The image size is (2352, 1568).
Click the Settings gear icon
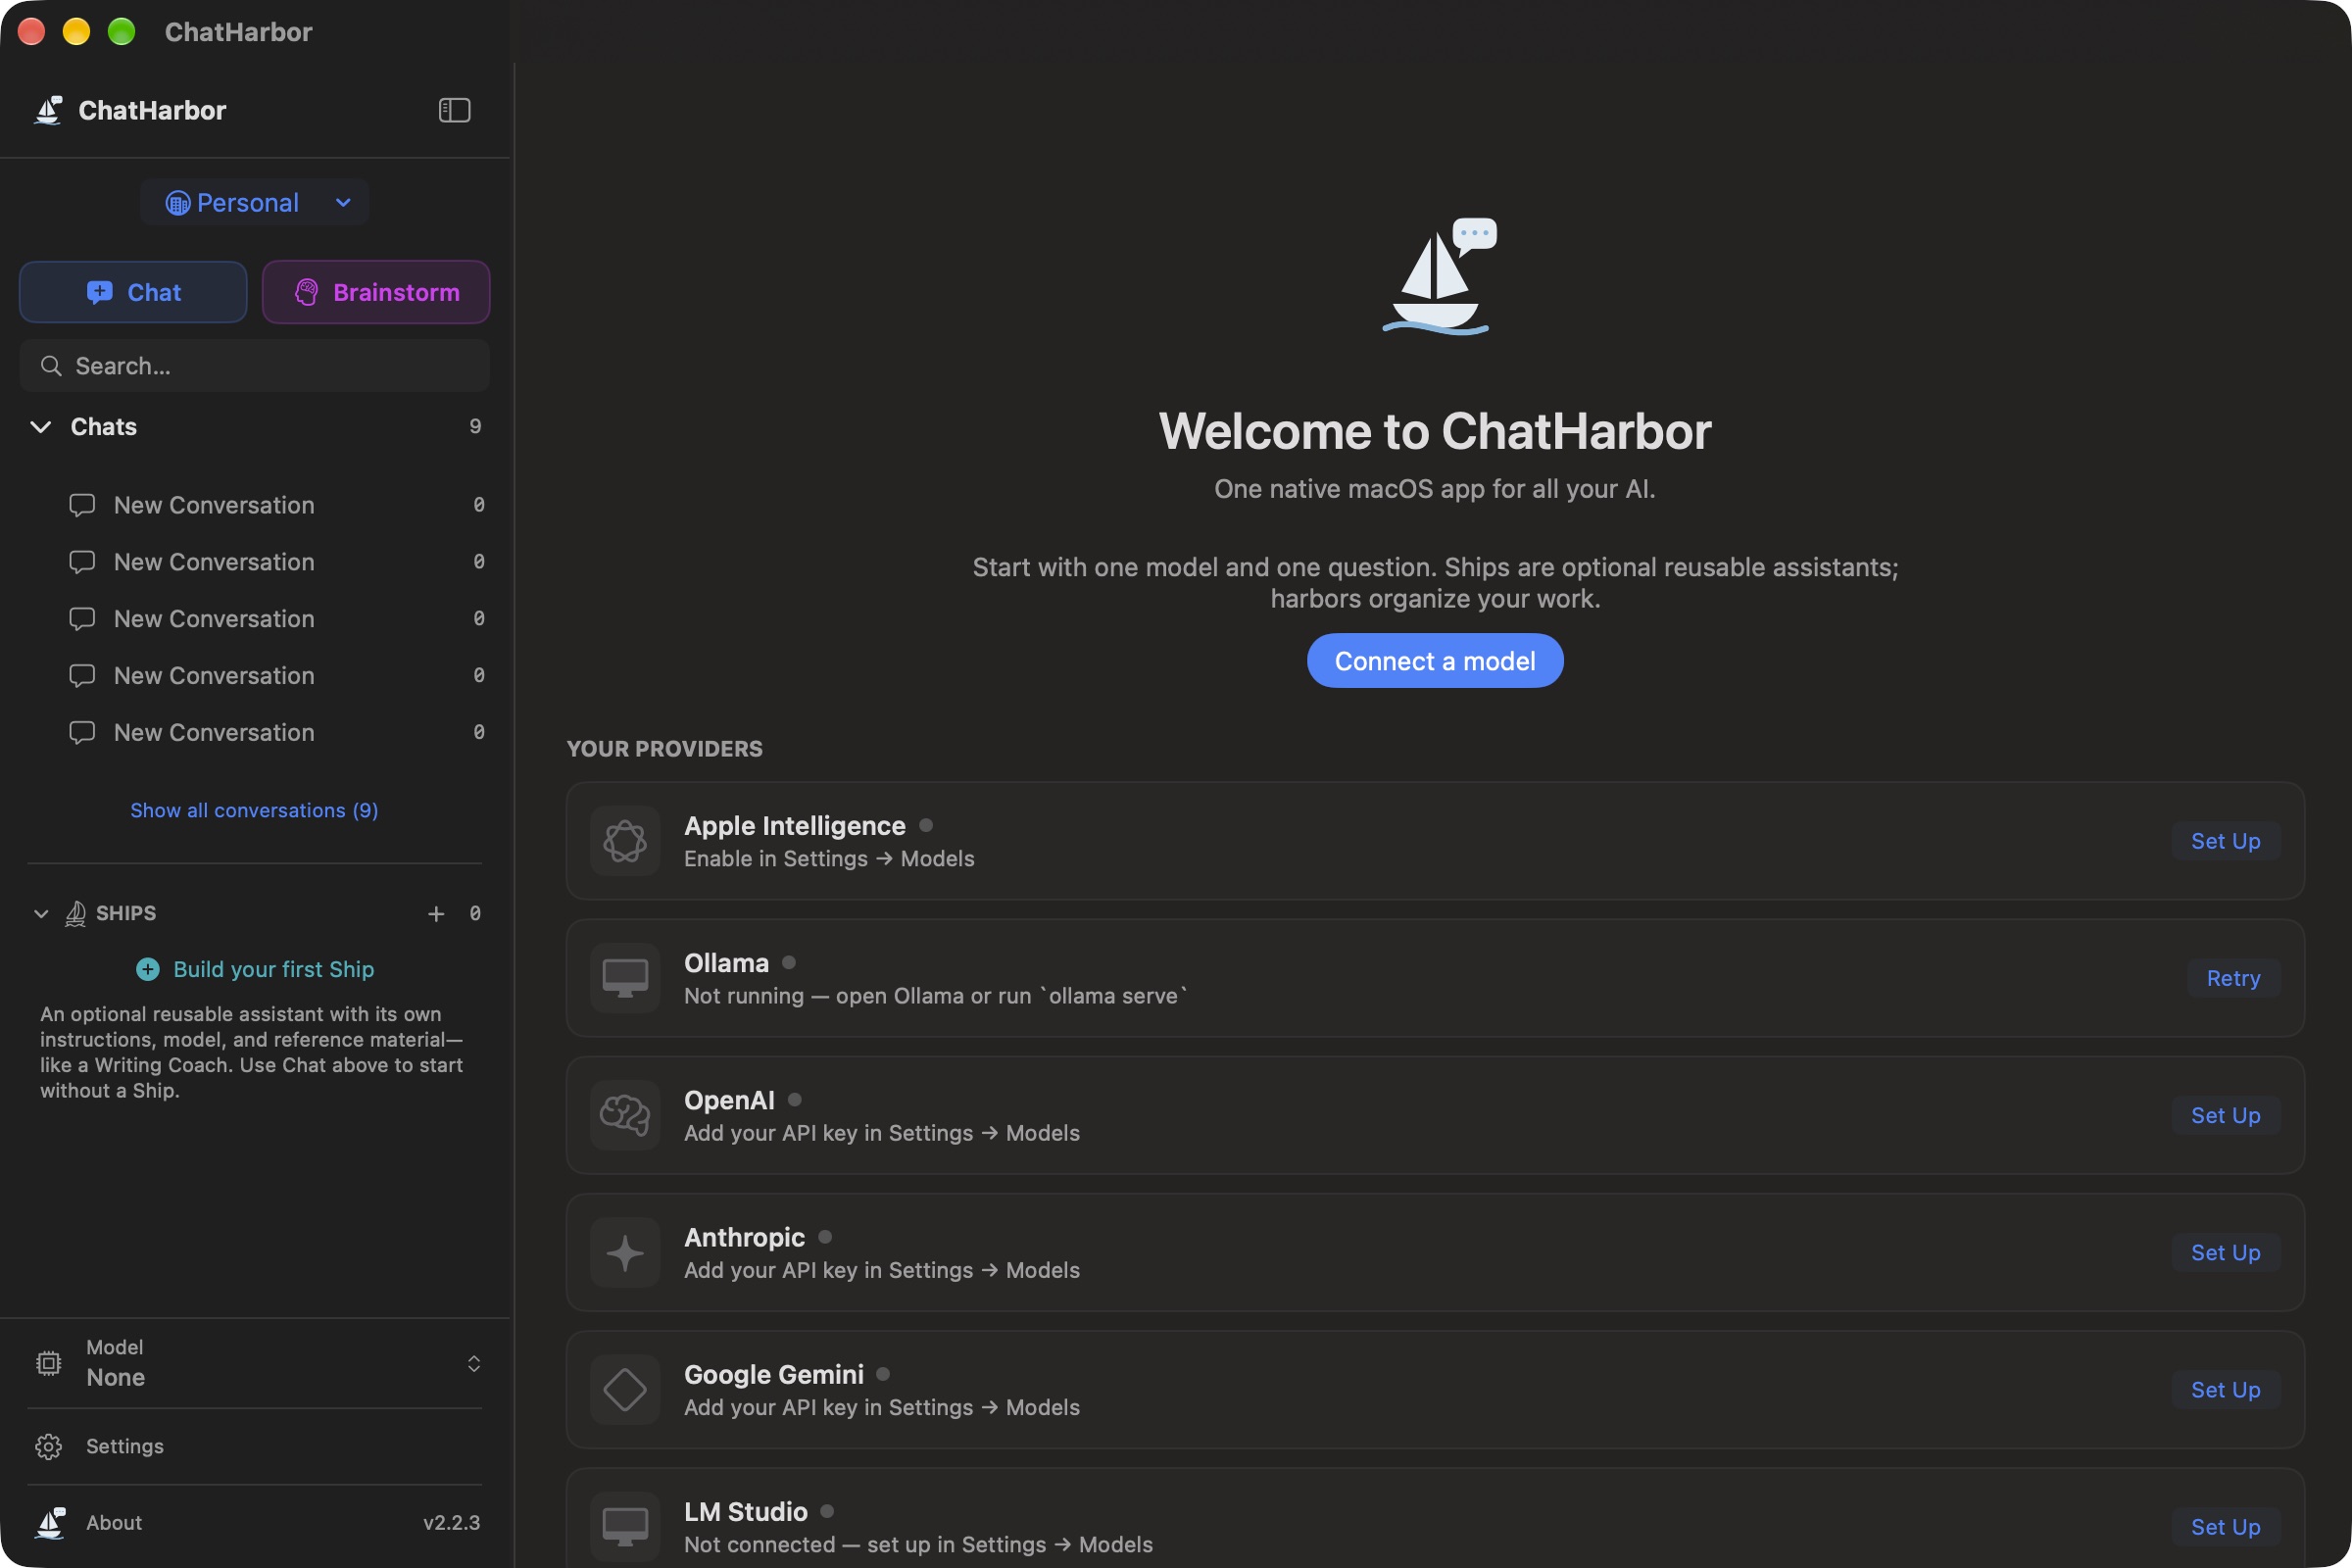48,1446
